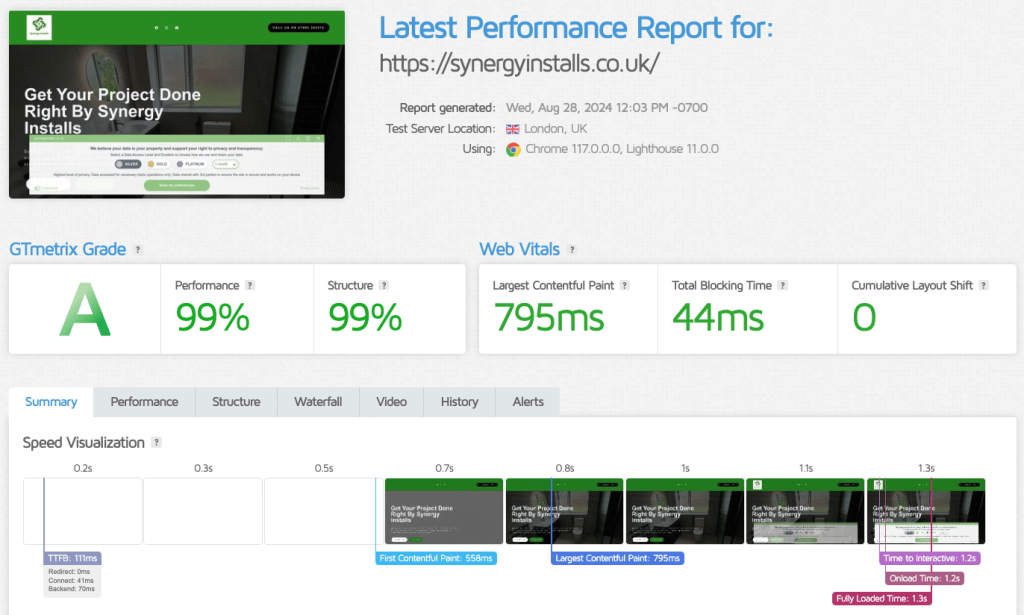Switch to the Performance tab
The height and width of the screenshot is (615, 1024).
pyautogui.click(x=144, y=402)
